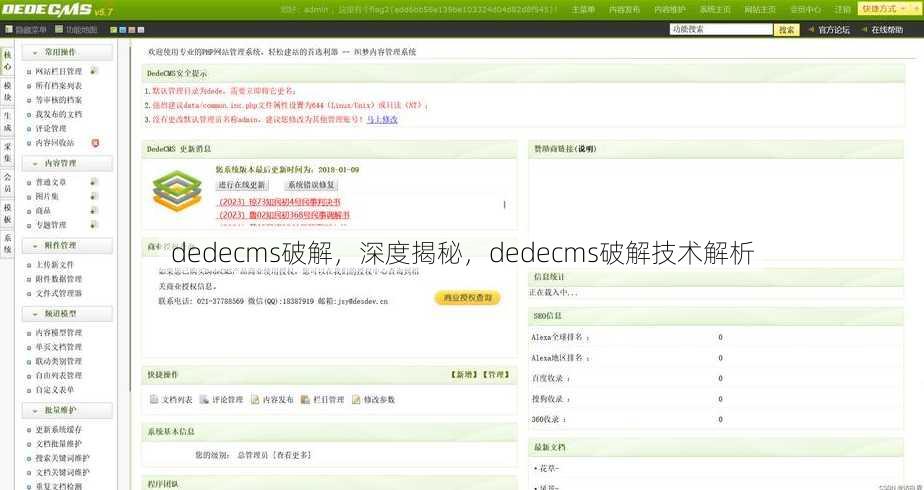Open 联动类别管理 in sidebar
Viewport: 924px width, 490px height.
(58, 361)
